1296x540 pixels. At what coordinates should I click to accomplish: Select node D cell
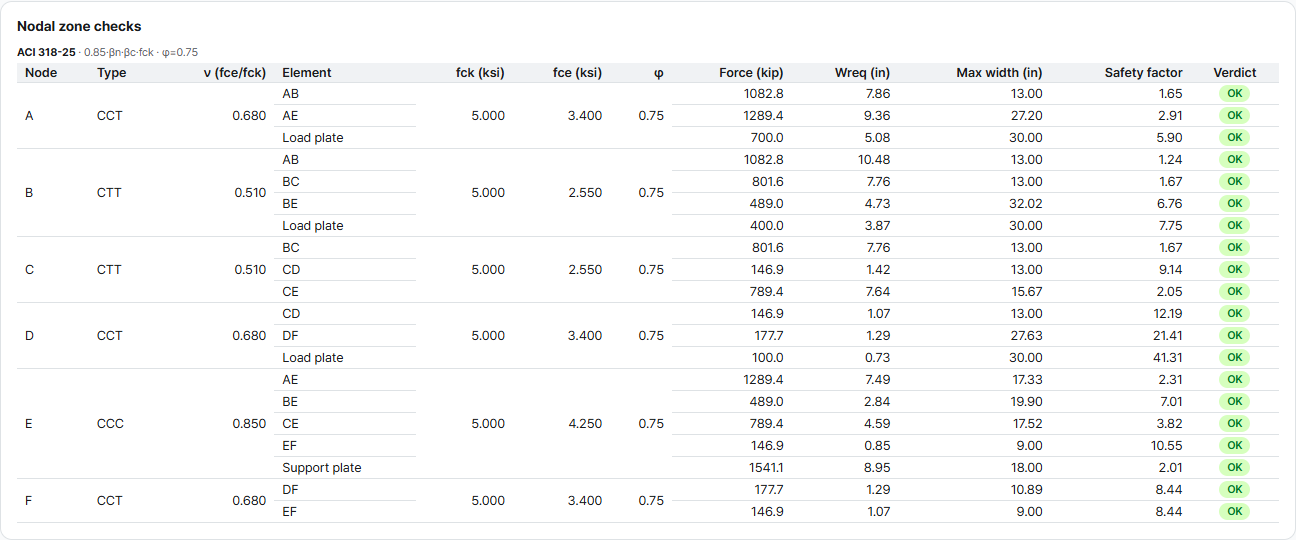pyautogui.click(x=29, y=336)
